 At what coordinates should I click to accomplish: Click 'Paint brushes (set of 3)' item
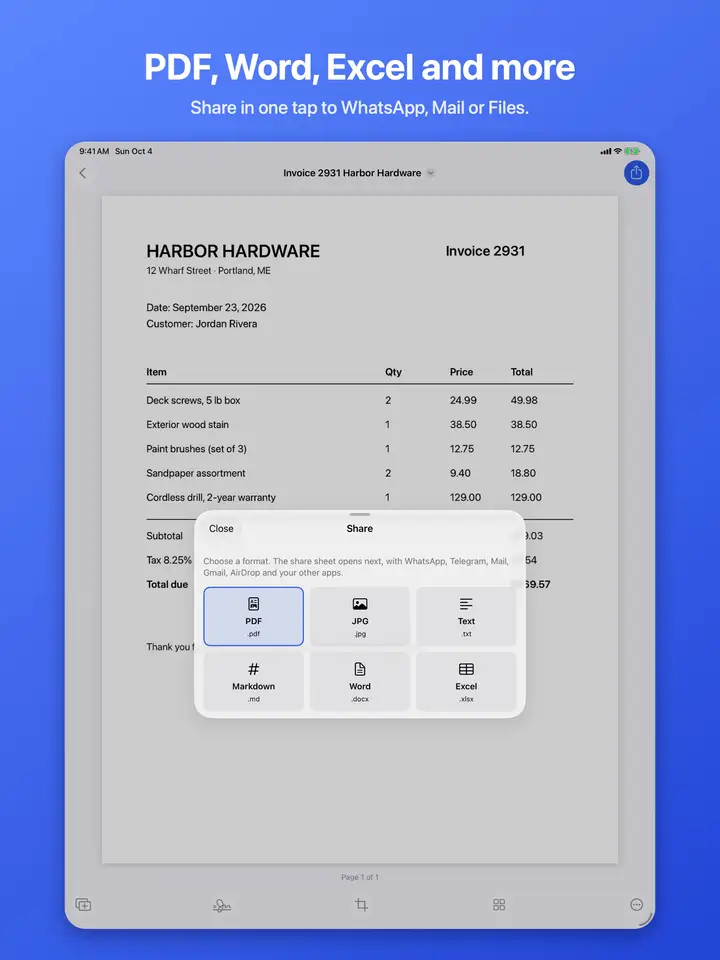196,449
